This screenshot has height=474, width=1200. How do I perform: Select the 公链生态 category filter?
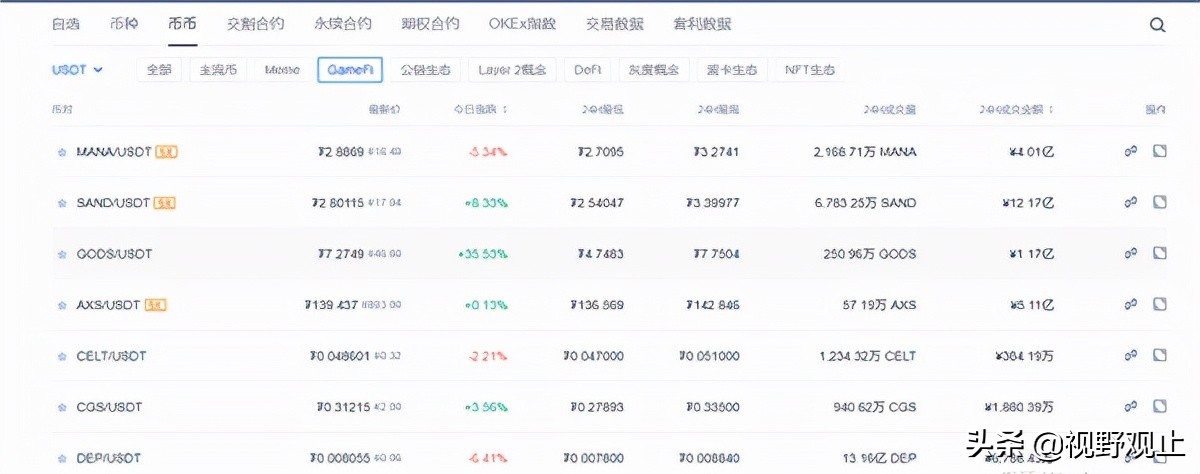pyautogui.click(x=425, y=70)
